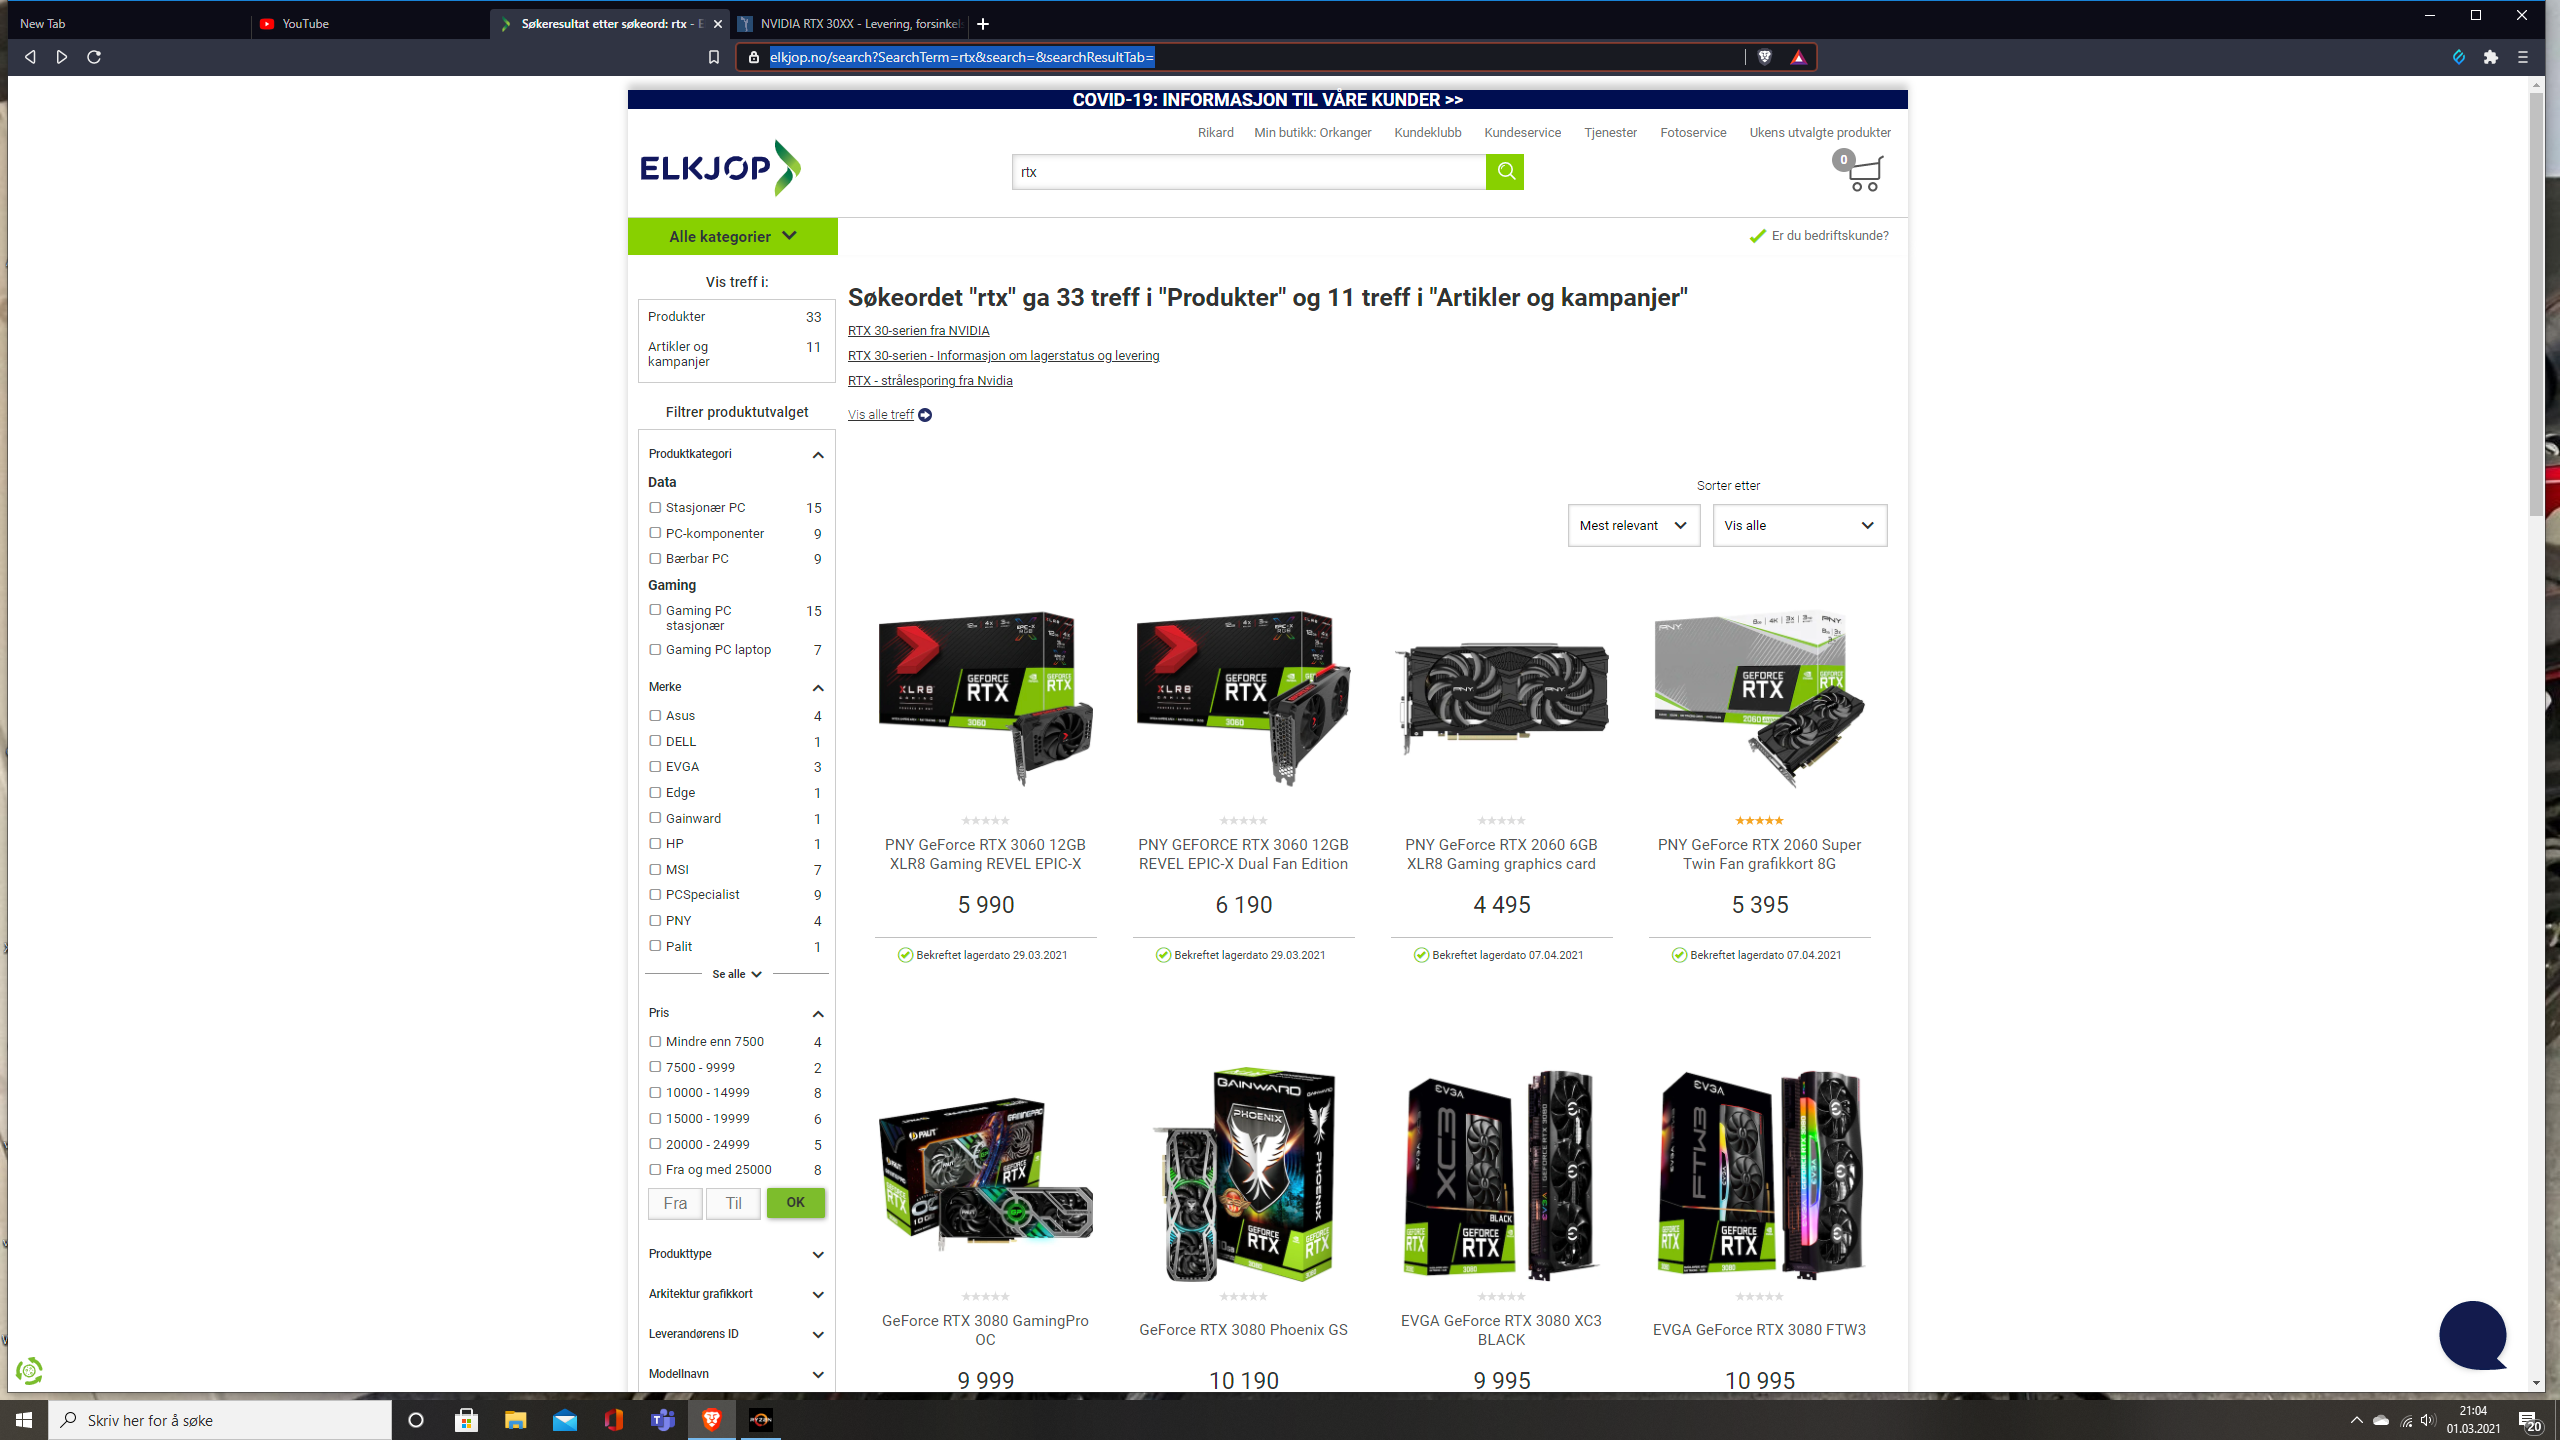This screenshot has height=1440, width=2560.
Task: Open EVGA RTX 3080 FTW3 product image
Action: pos(1759,1174)
